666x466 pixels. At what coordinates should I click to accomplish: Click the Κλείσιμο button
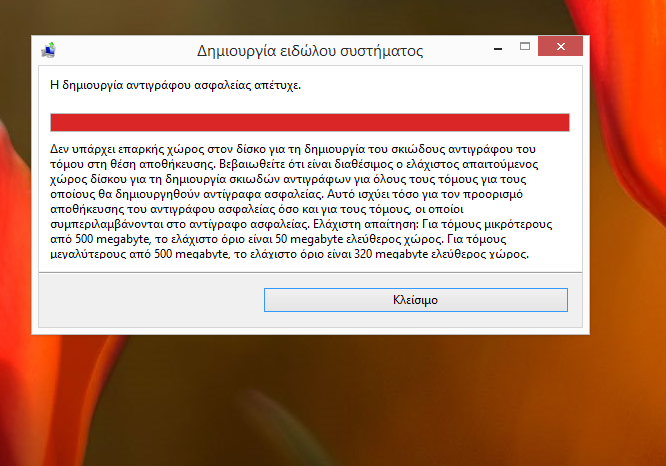415,300
